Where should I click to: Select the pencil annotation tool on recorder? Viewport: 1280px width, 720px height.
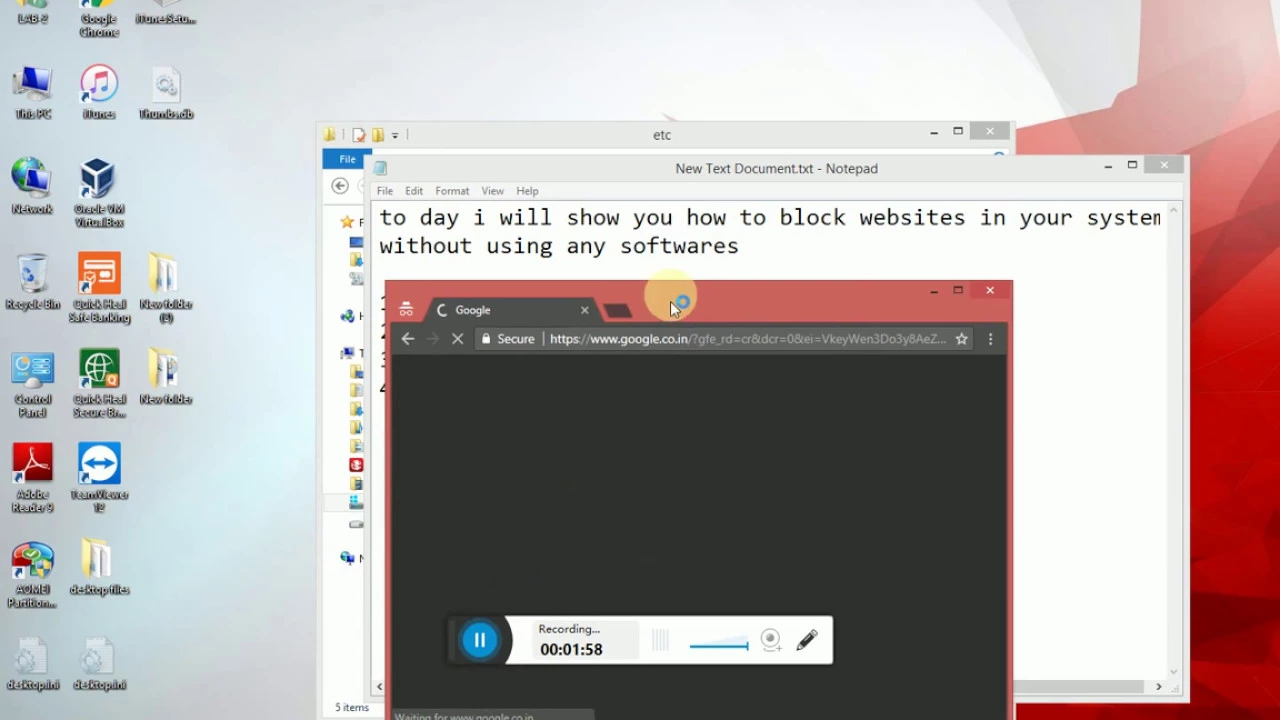tap(807, 640)
